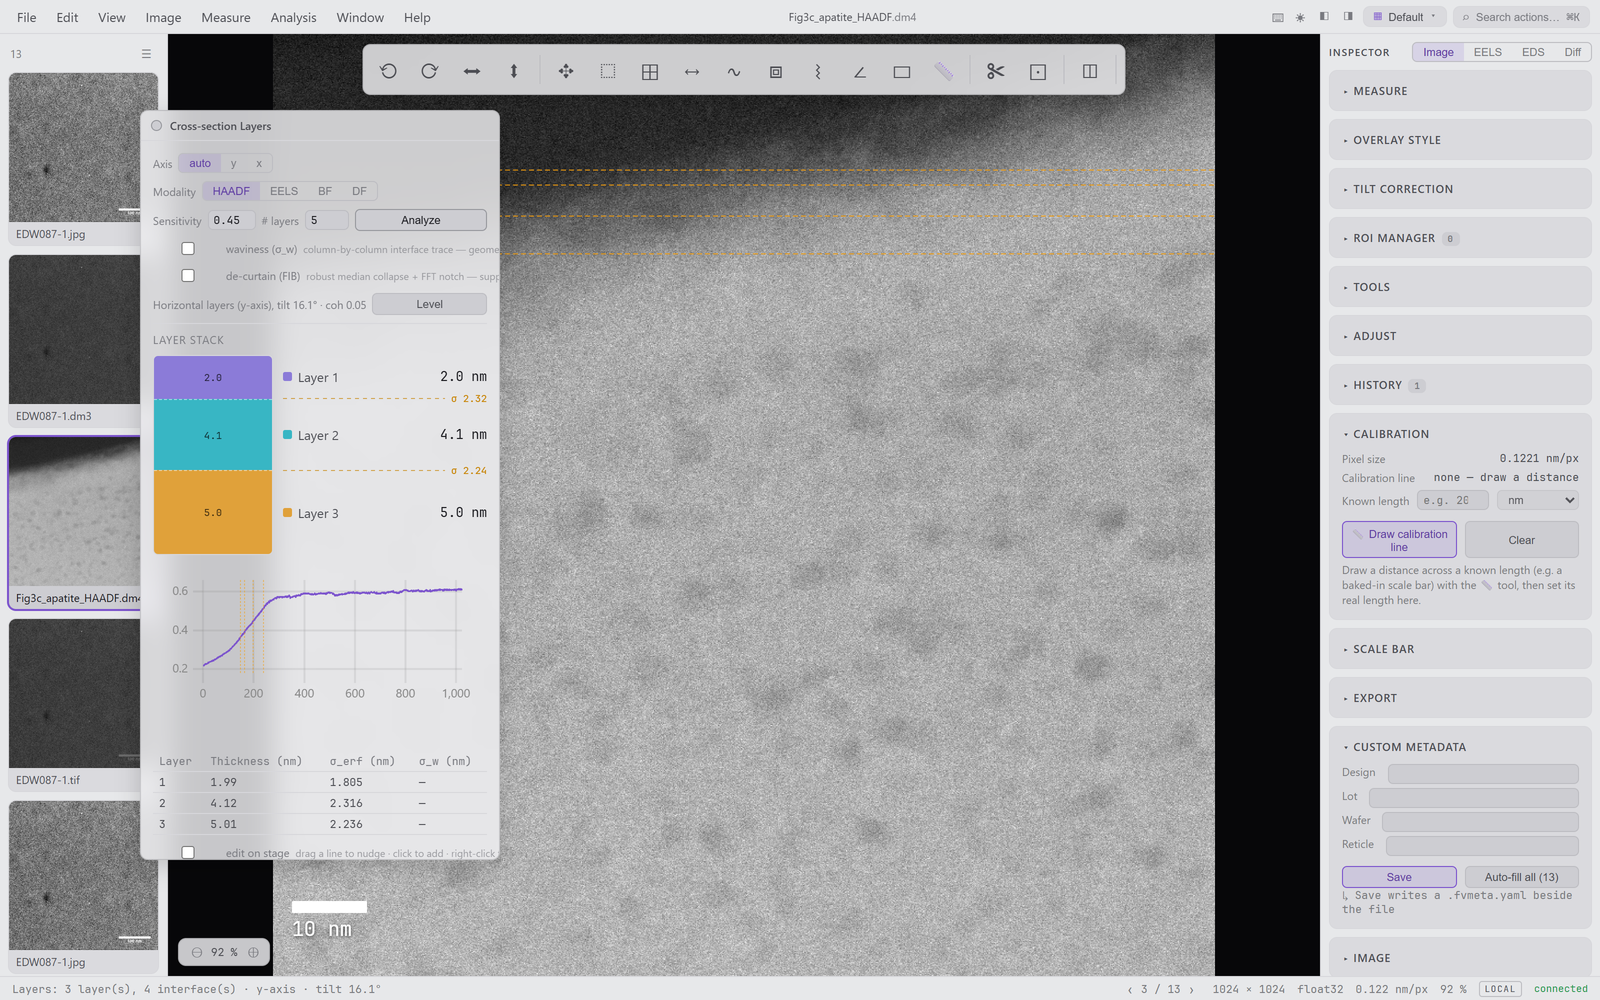Go to the previous image arrow
The image size is (1600, 1000).
click(1130, 989)
